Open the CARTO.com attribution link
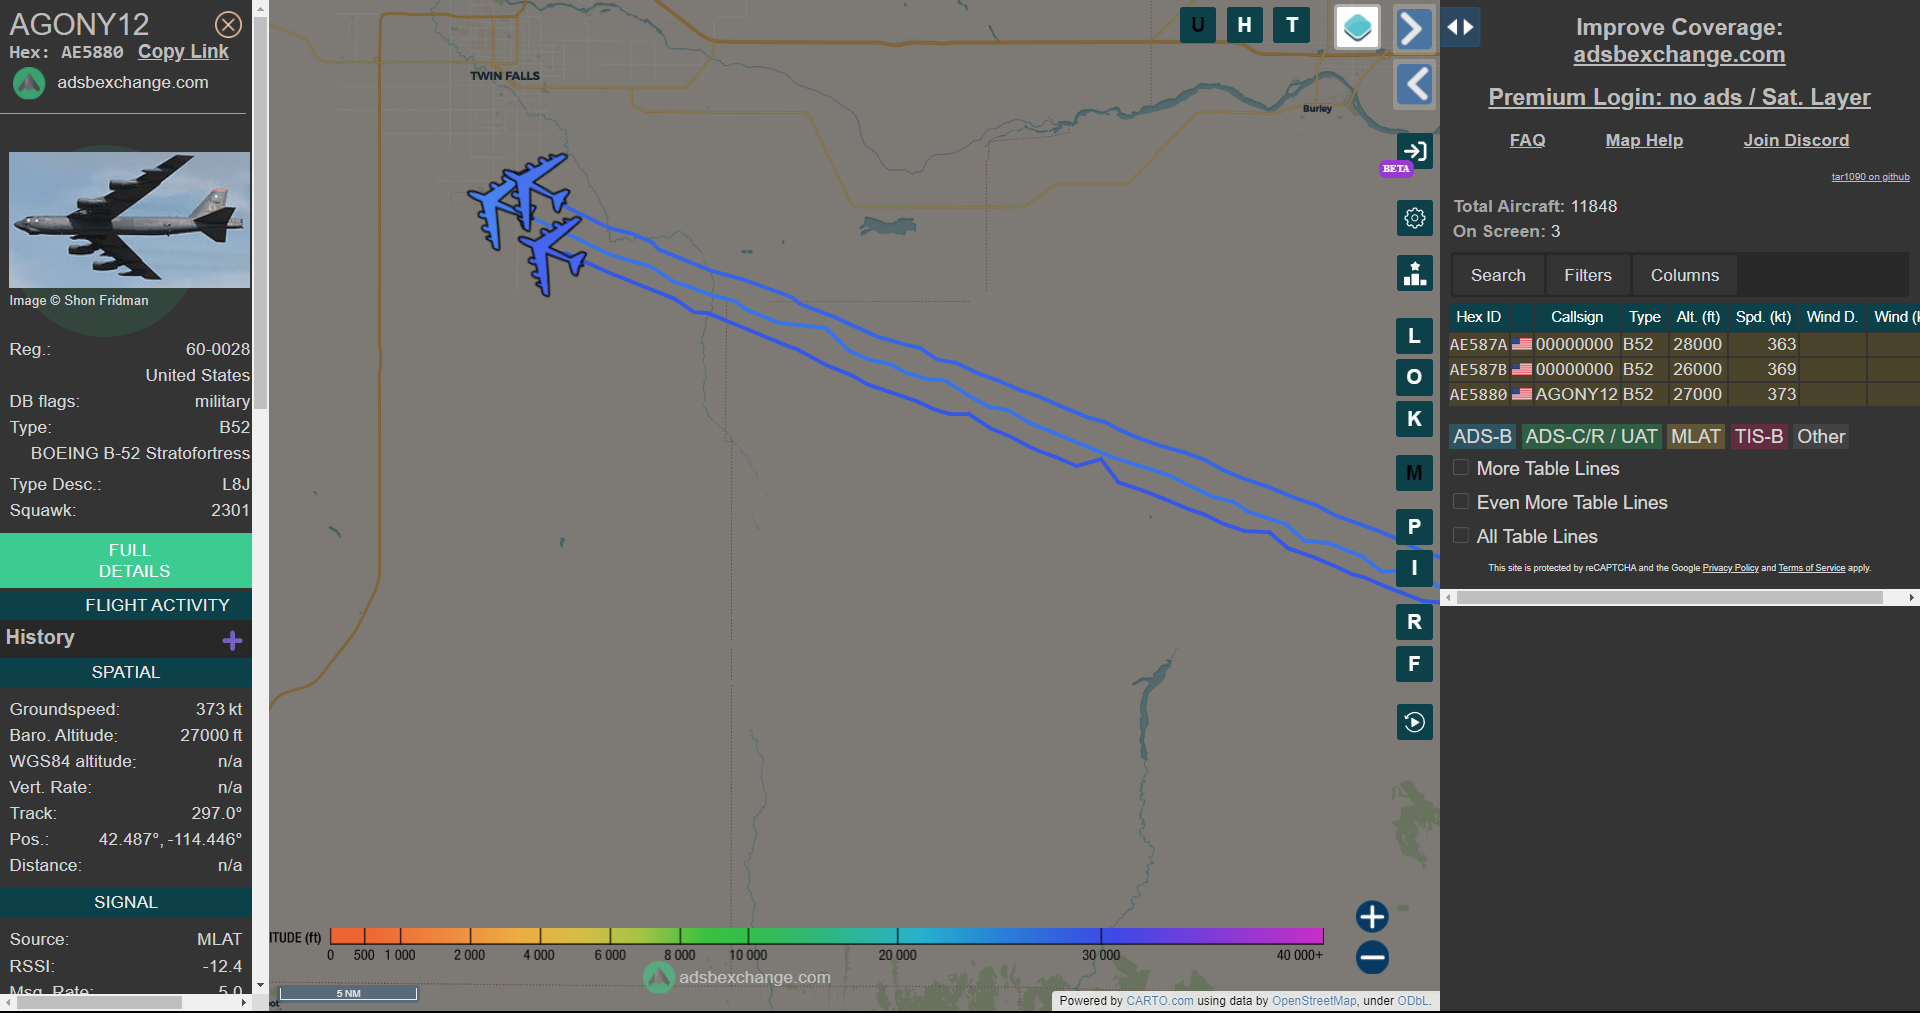 point(1159,1001)
